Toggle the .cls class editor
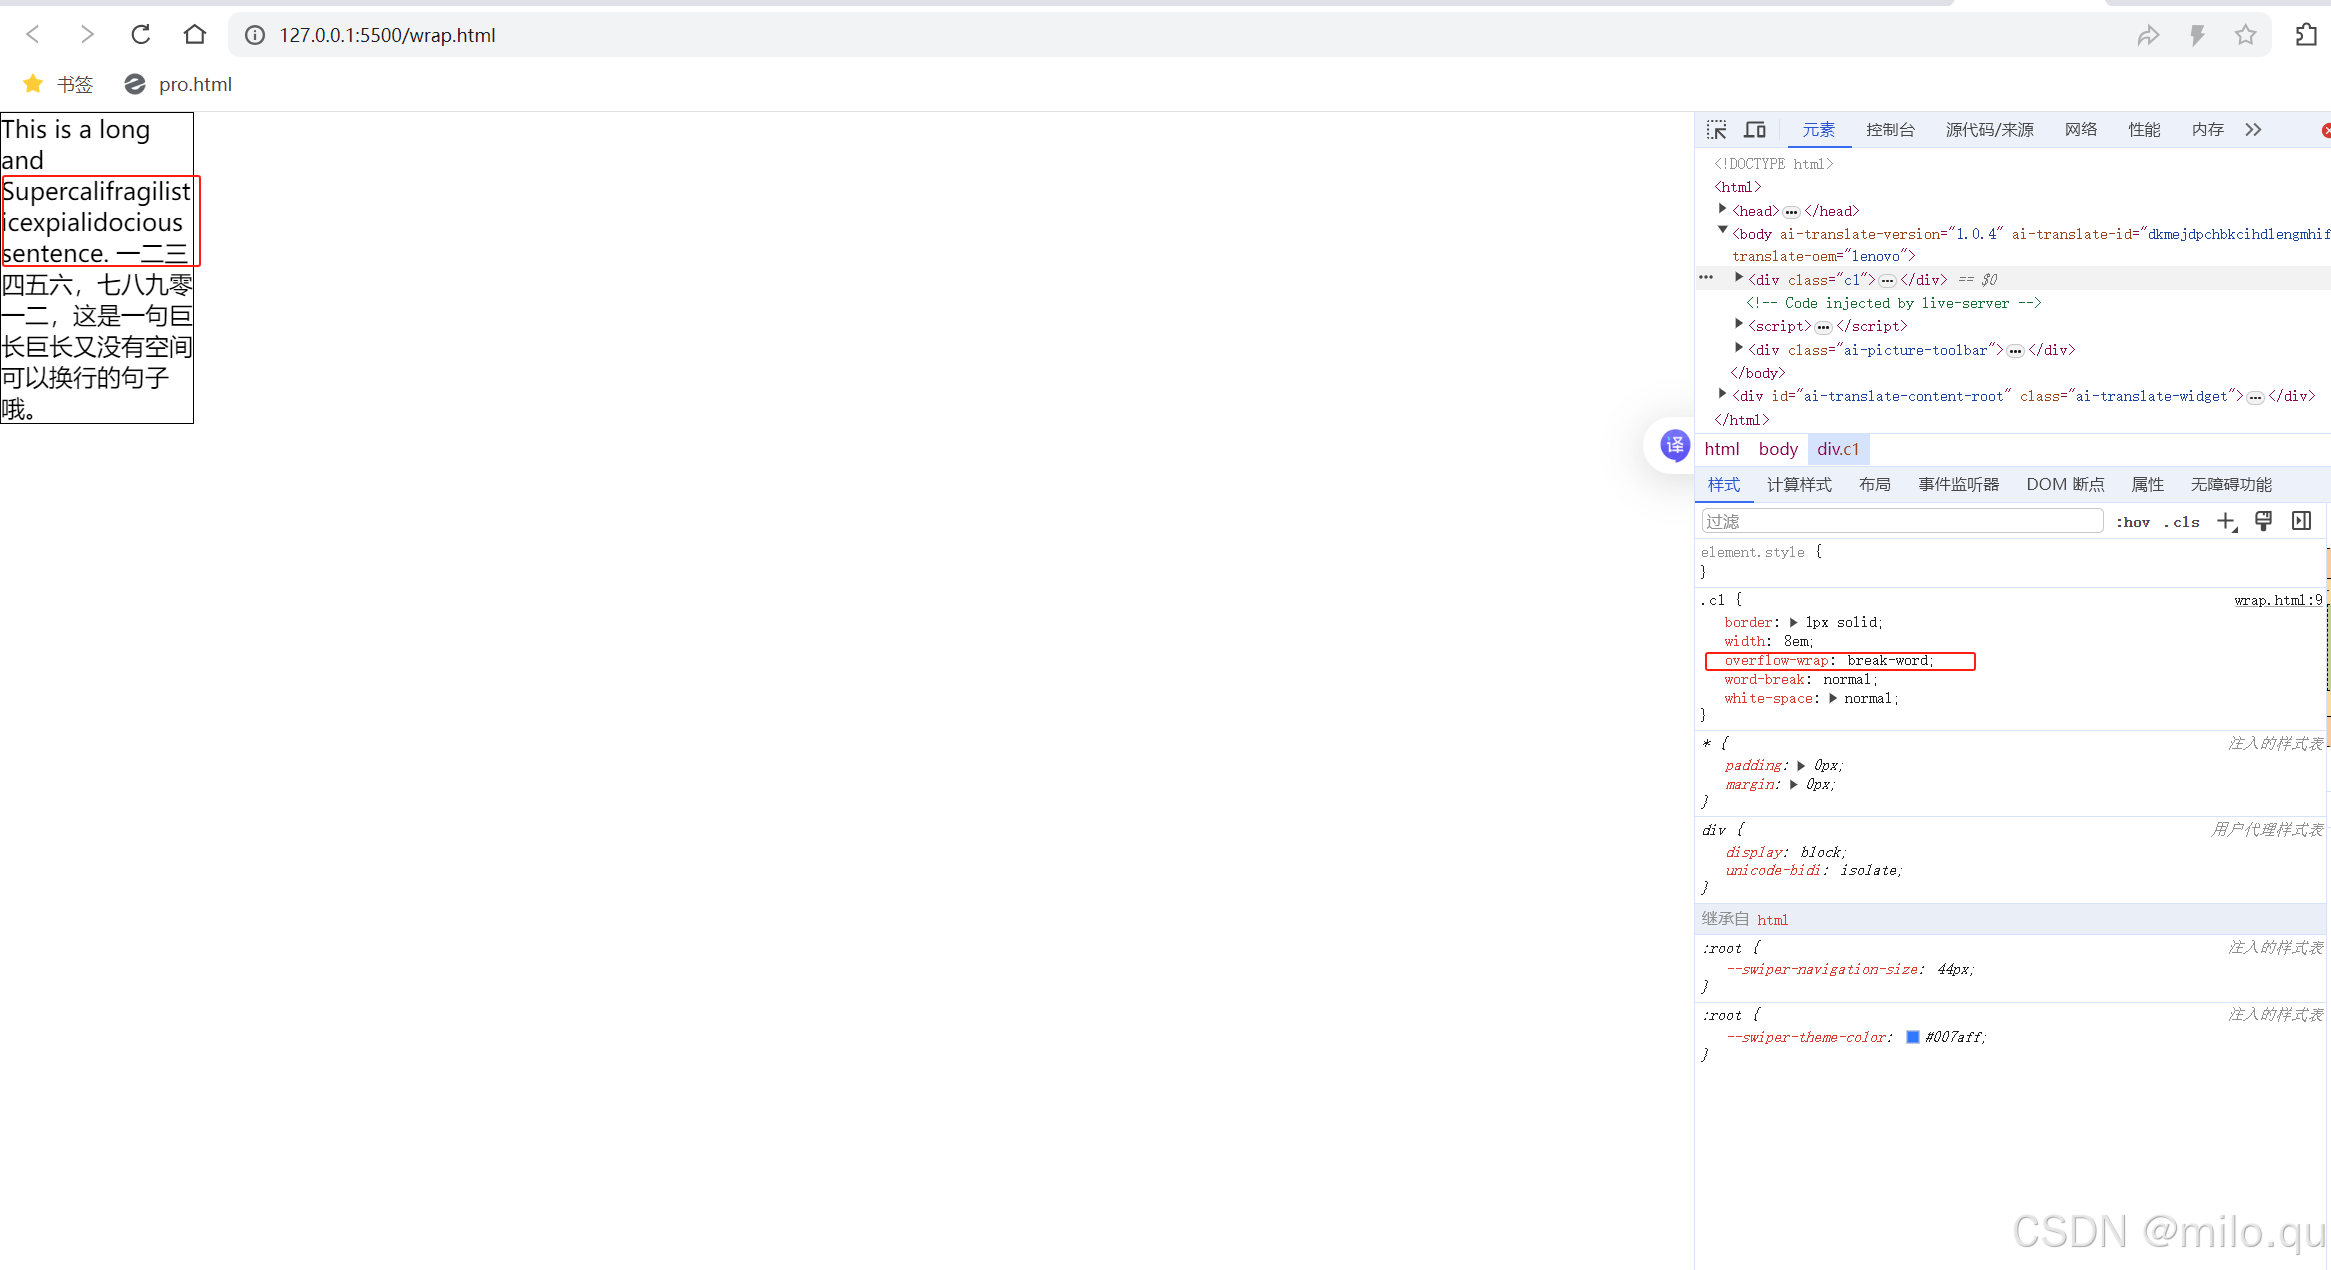Screen dimensions: 2331x1270 [2182, 522]
